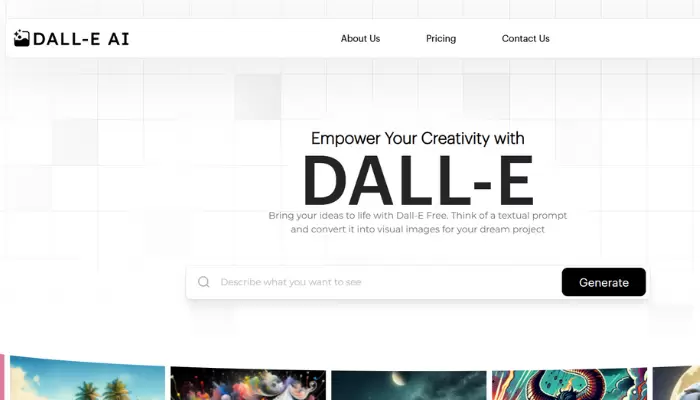Click the DALL-E AI logo icon
Image resolution: width=700 pixels, height=400 pixels.
21,38
